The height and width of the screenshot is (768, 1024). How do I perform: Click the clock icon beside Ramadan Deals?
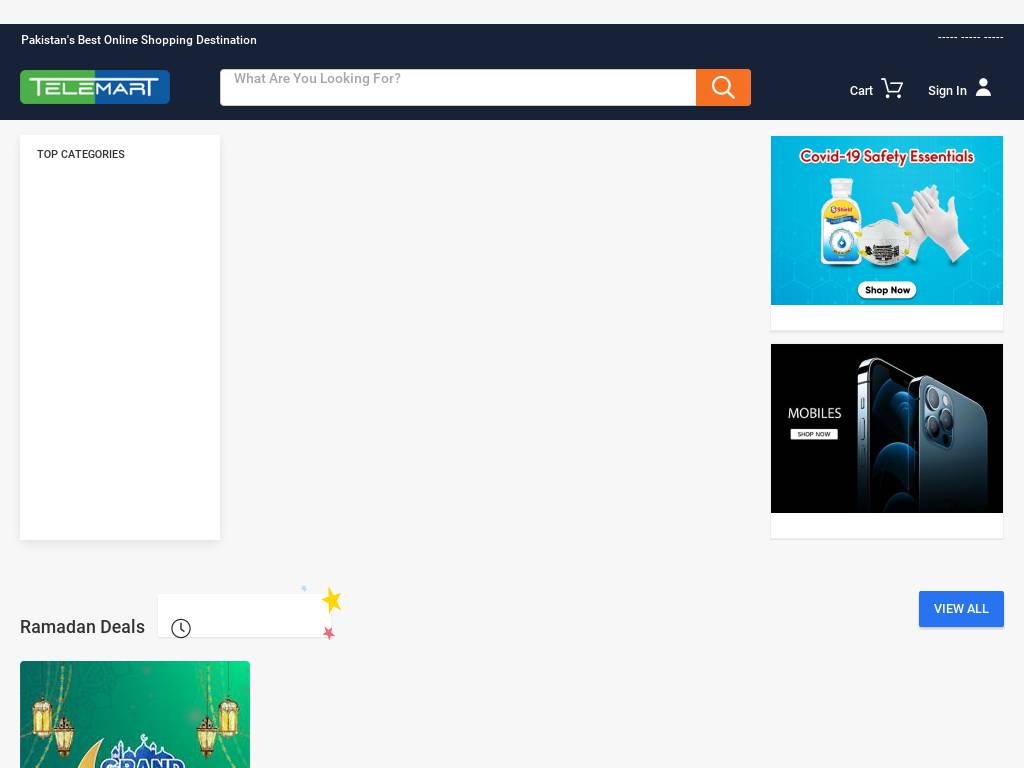click(181, 628)
